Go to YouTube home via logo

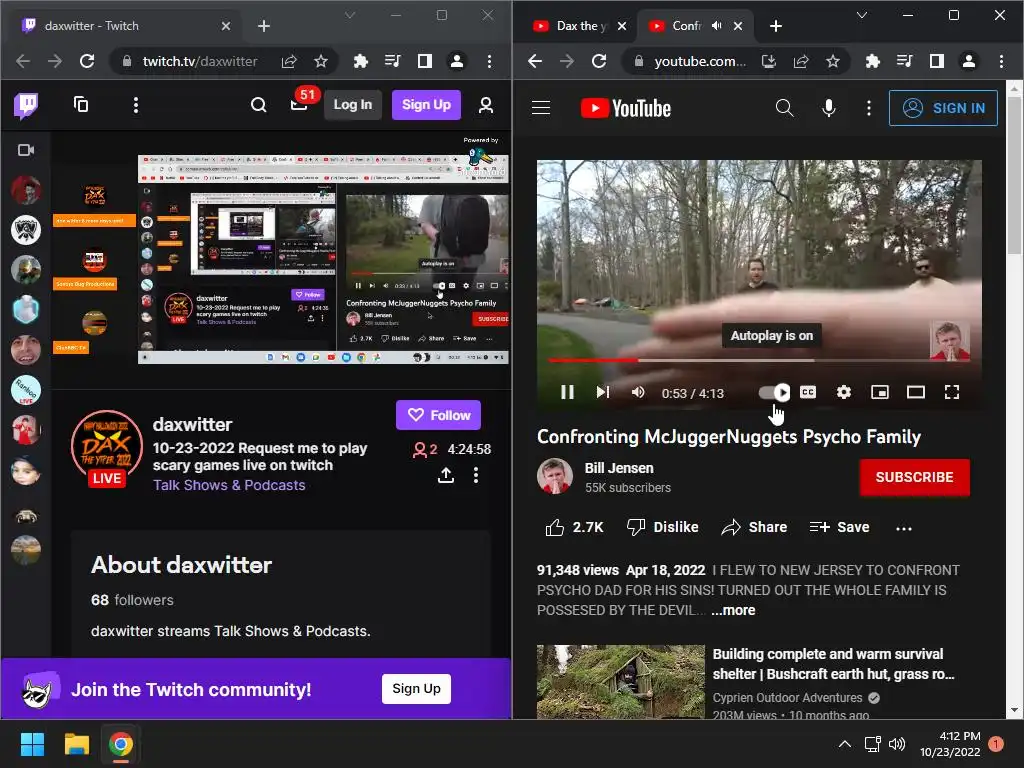[x=626, y=108]
